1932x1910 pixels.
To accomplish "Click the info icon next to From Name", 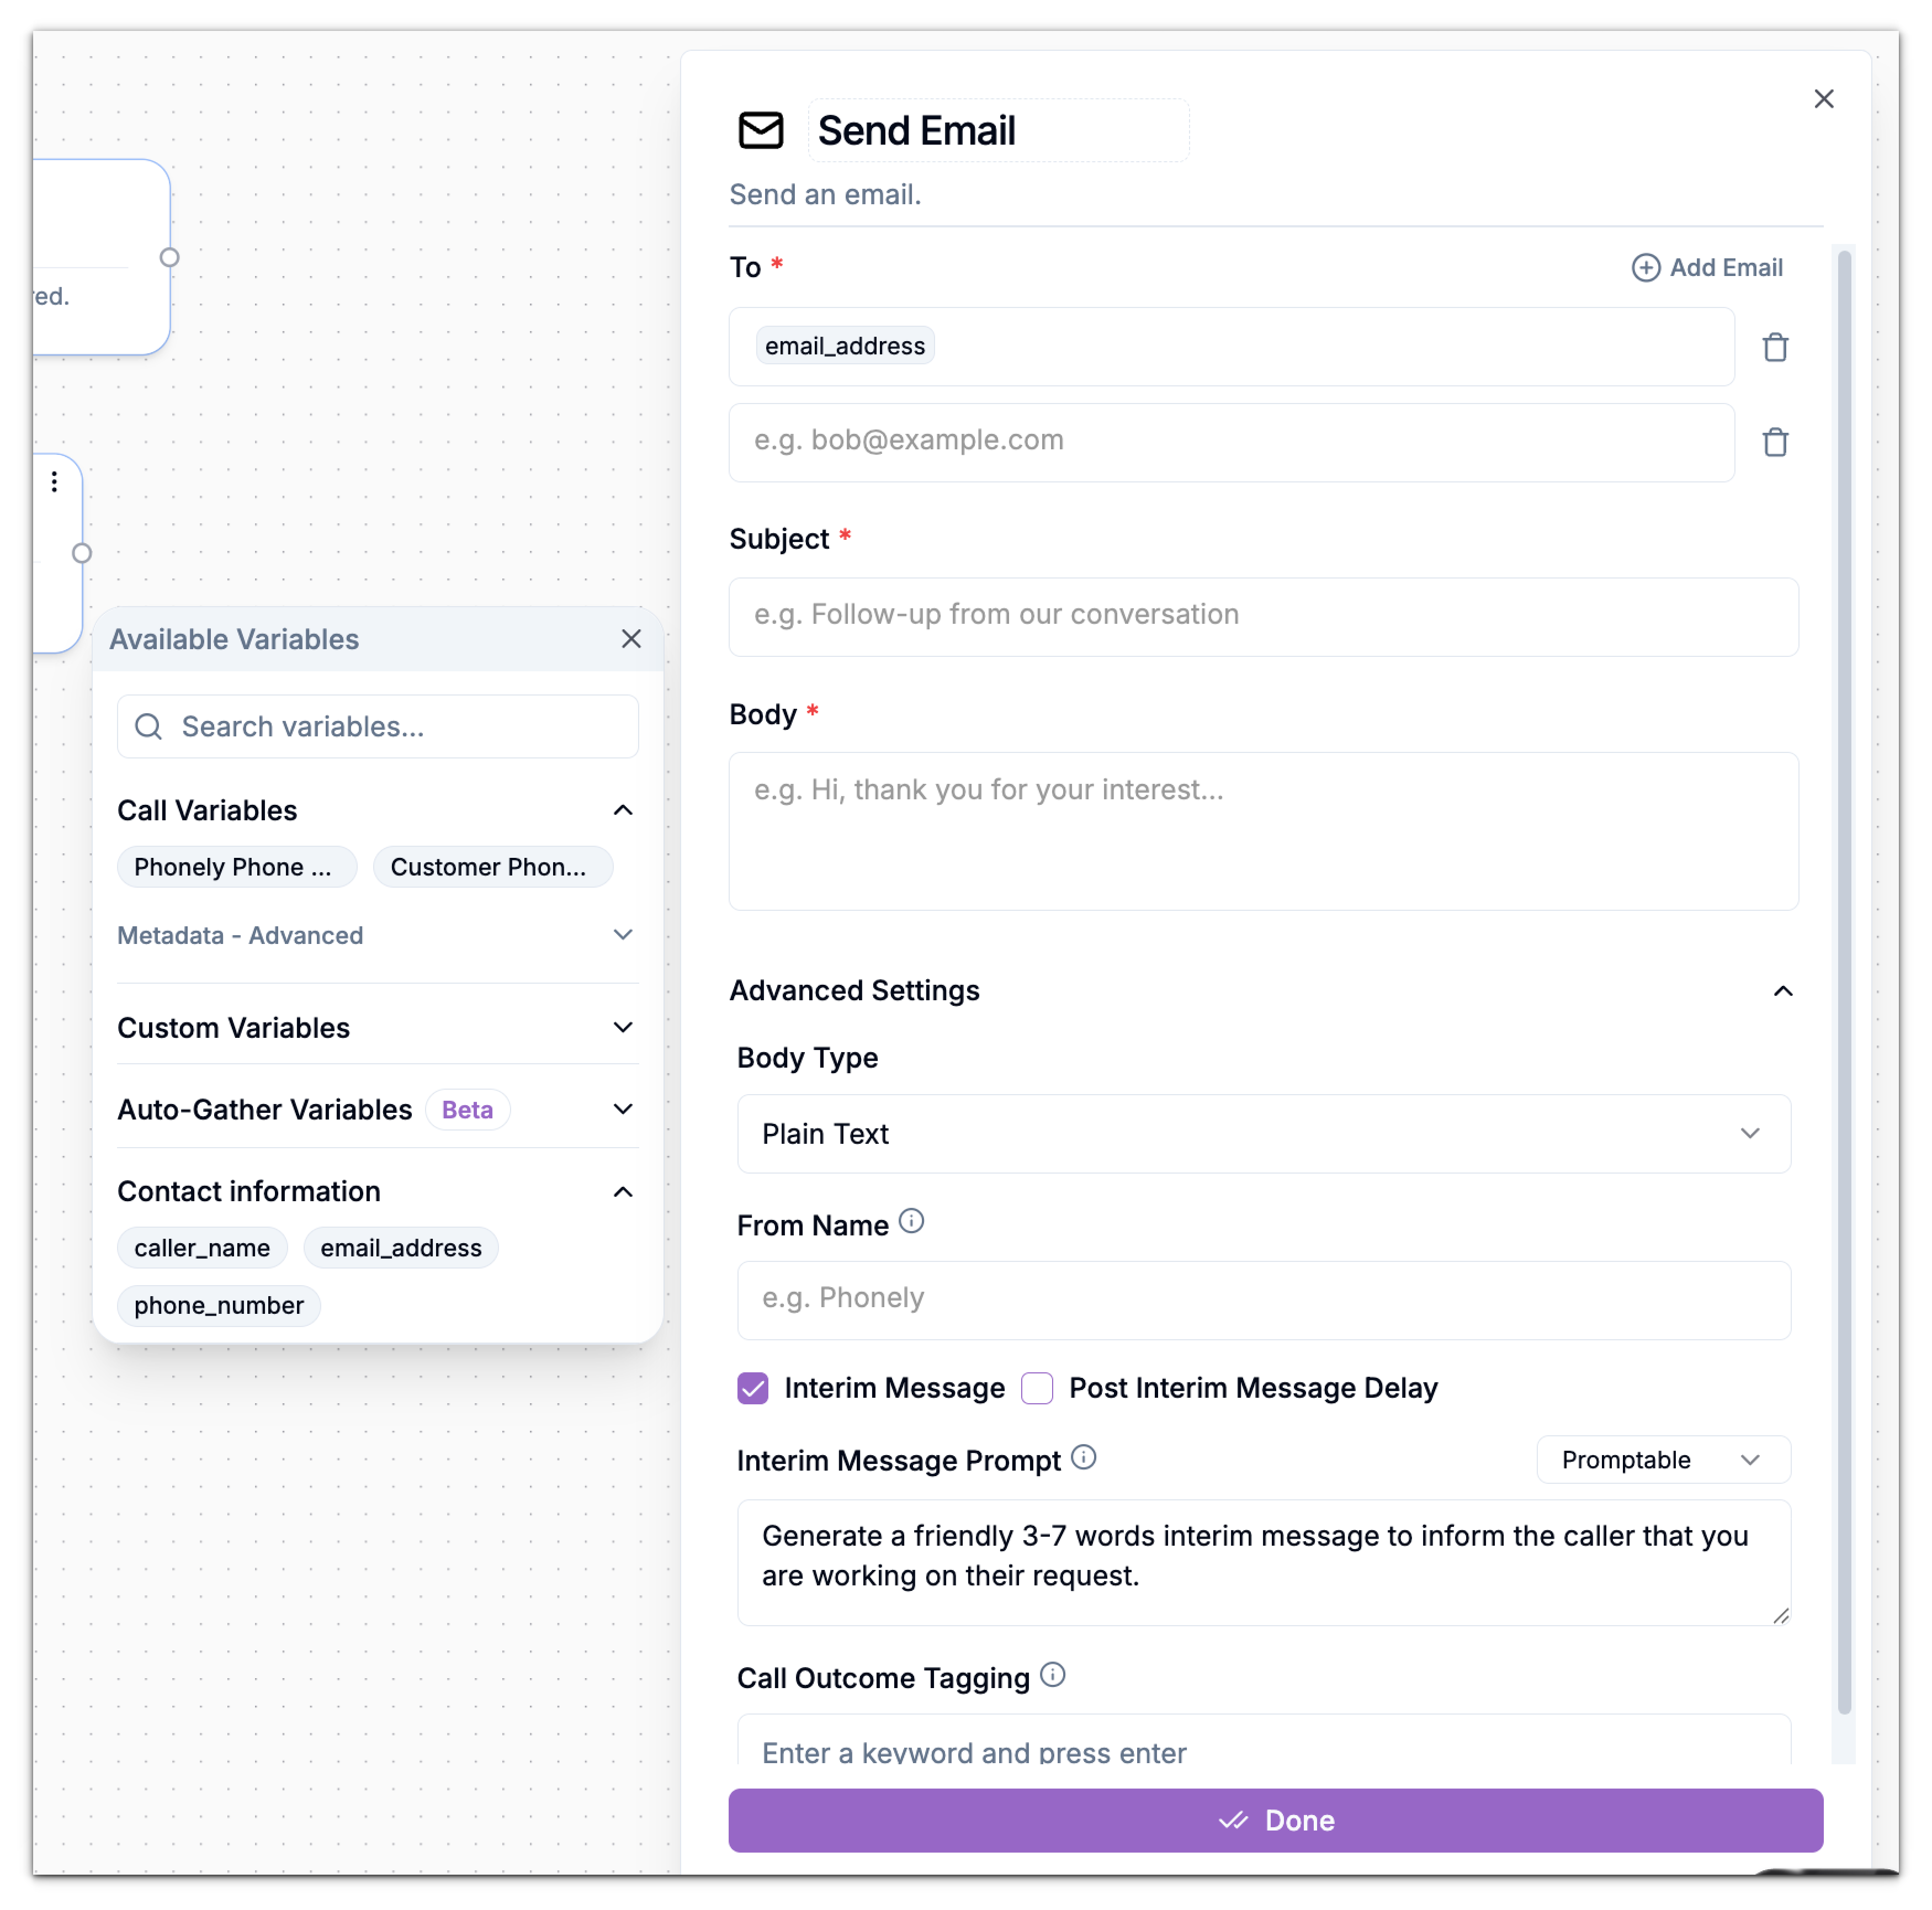I will [912, 1222].
